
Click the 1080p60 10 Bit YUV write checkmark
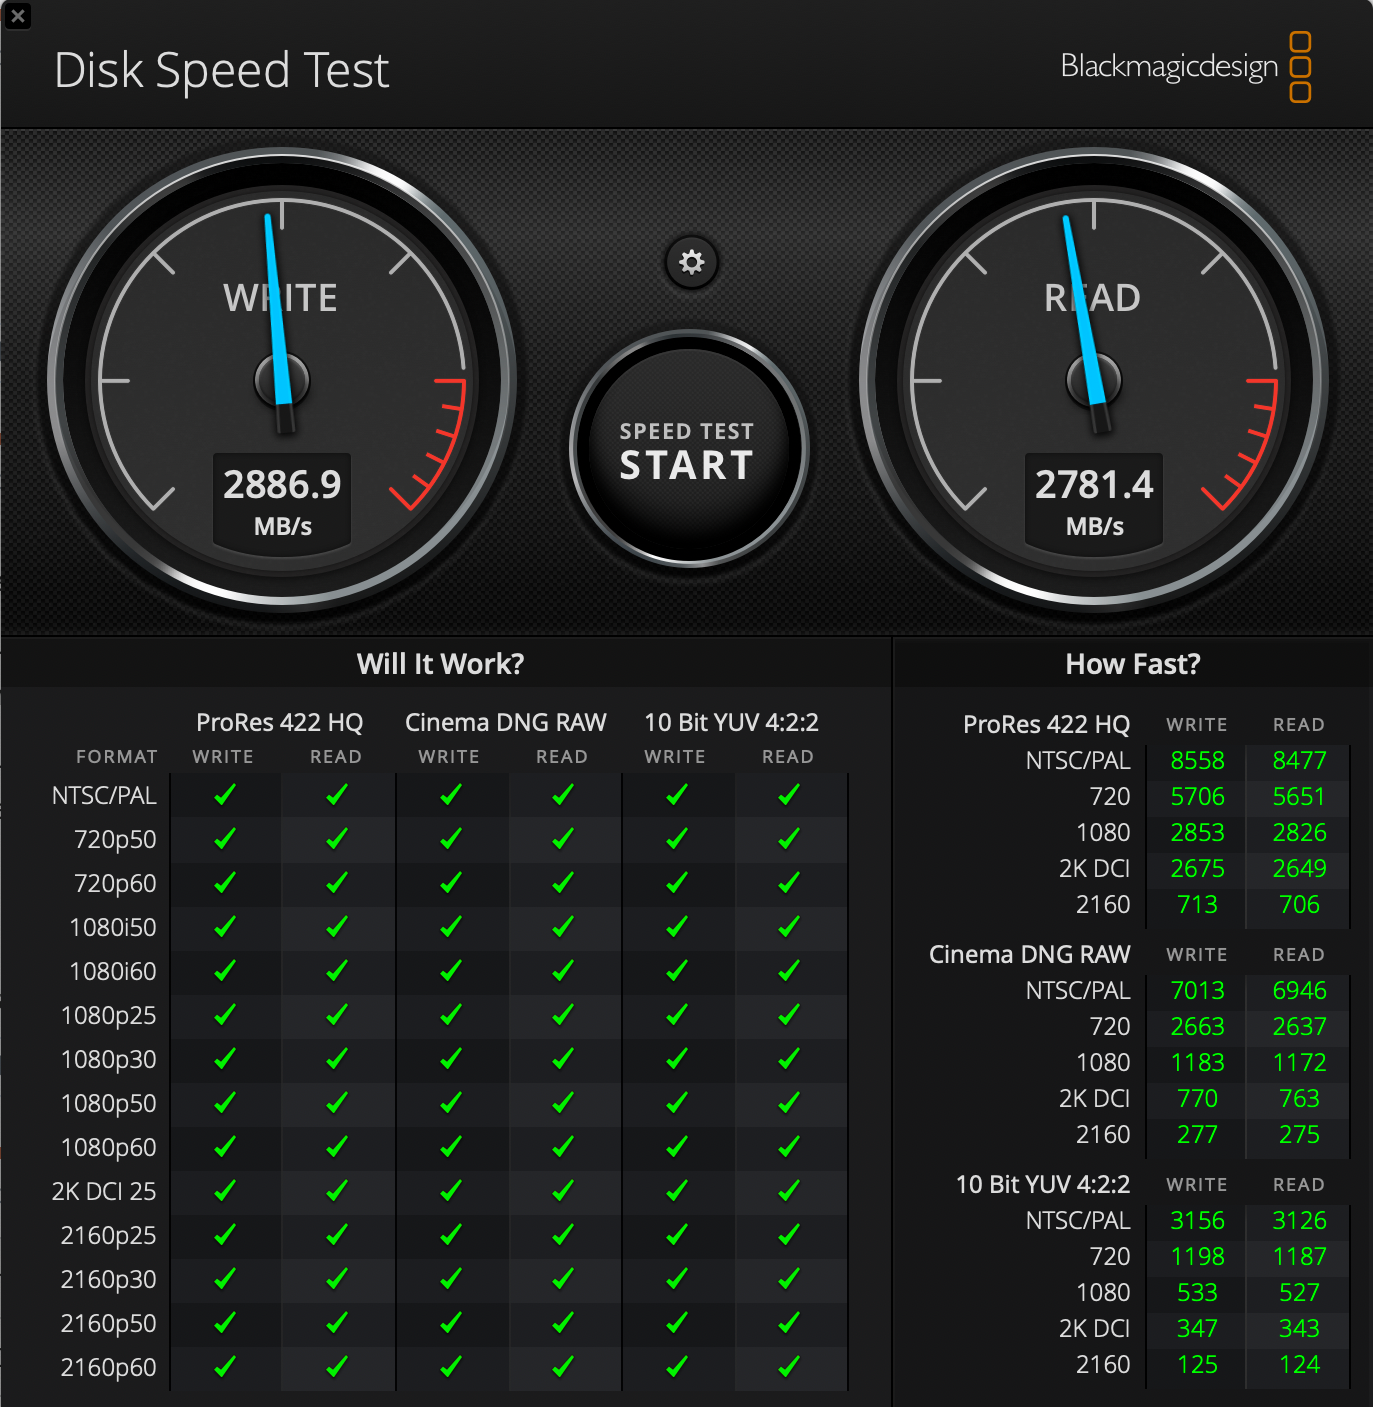(677, 1147)
